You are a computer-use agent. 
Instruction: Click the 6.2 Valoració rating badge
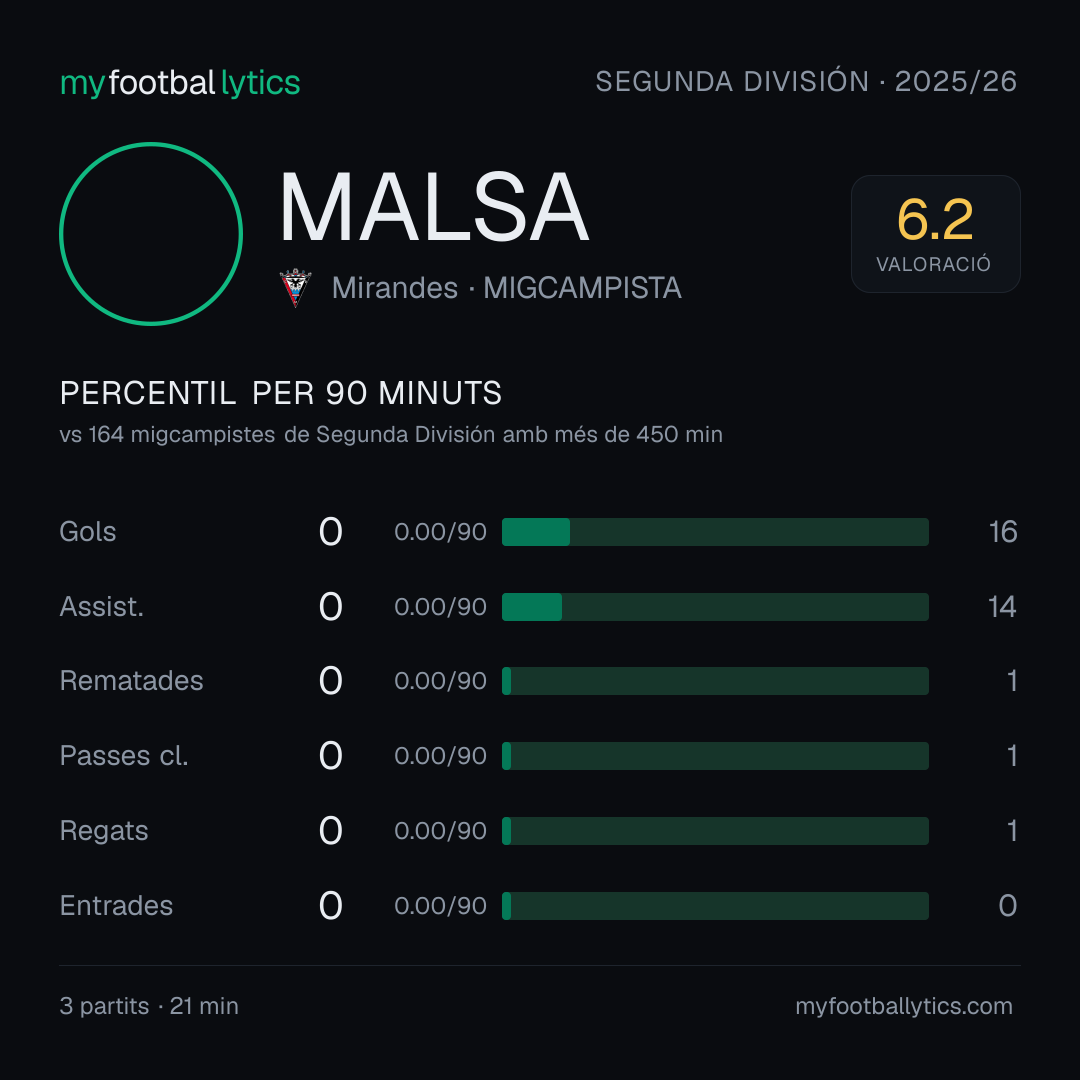(935, 233)
